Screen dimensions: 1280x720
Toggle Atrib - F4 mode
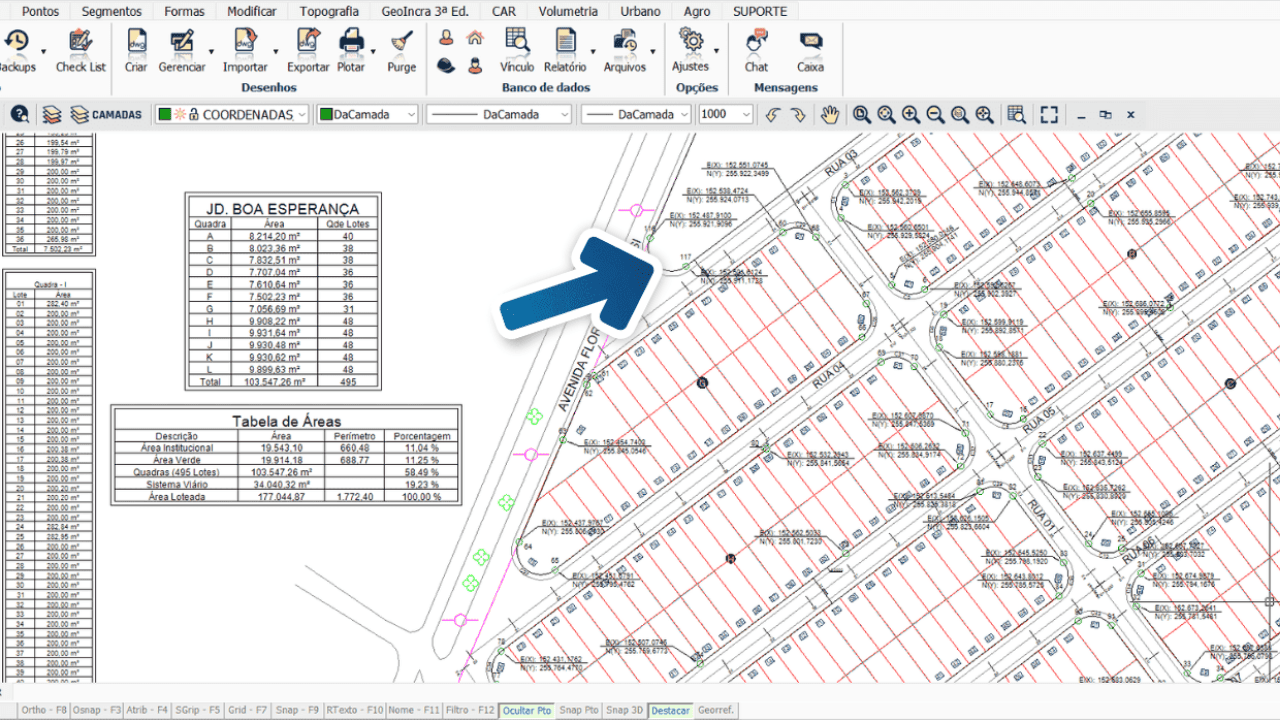click(x=148, y=710)
